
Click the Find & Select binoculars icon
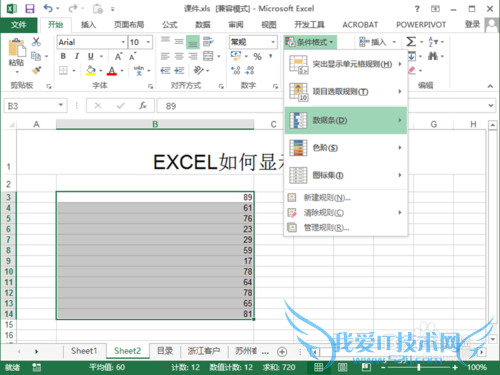click(x=433, y=56)
